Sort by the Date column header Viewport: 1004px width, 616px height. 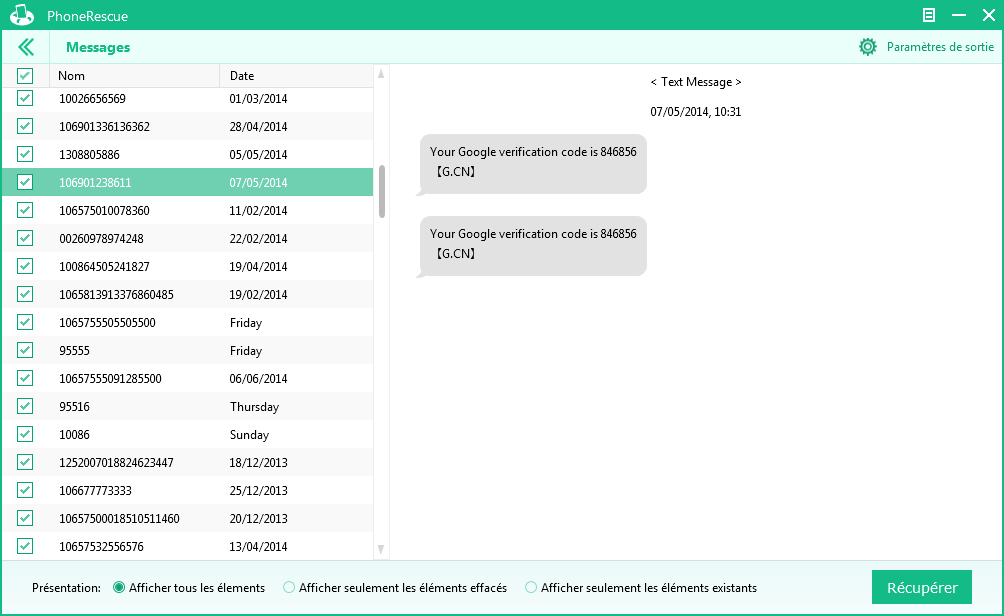pos(296,76)
